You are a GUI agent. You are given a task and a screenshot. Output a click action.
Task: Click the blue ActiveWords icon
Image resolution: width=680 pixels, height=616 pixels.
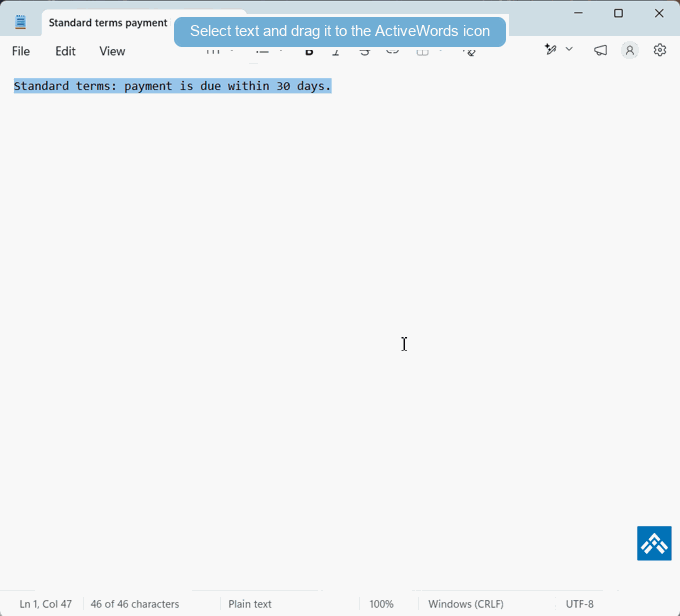coord(654,543)
